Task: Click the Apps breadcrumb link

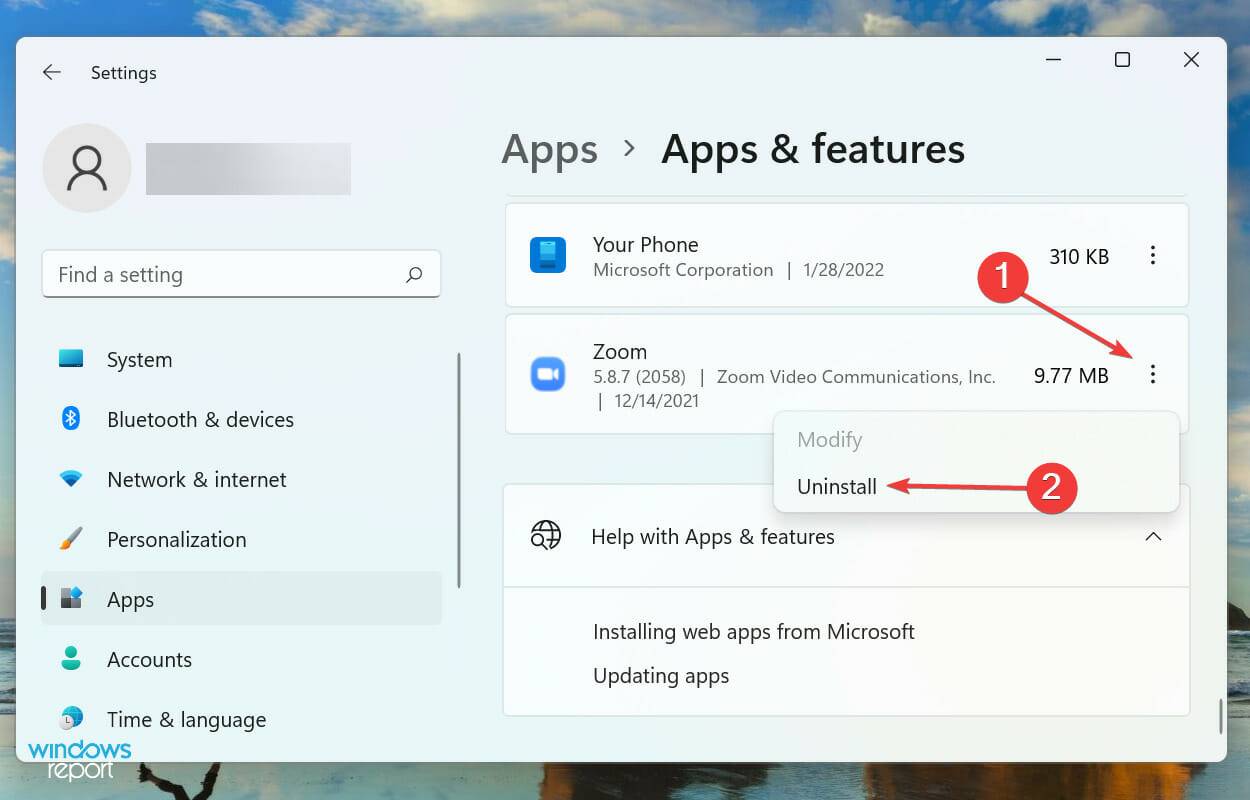Action: tap(548, 148)
